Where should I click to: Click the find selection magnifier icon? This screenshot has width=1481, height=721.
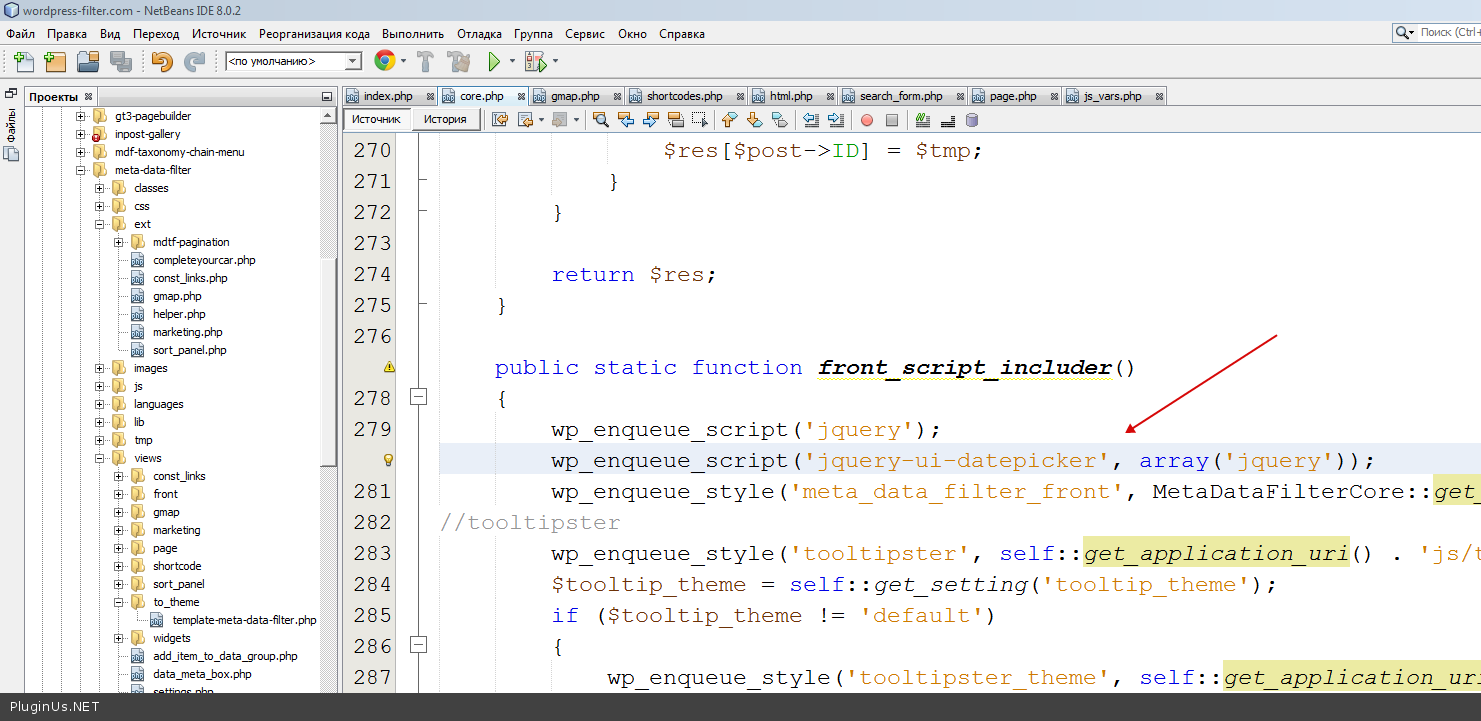(x=601, y=120)
